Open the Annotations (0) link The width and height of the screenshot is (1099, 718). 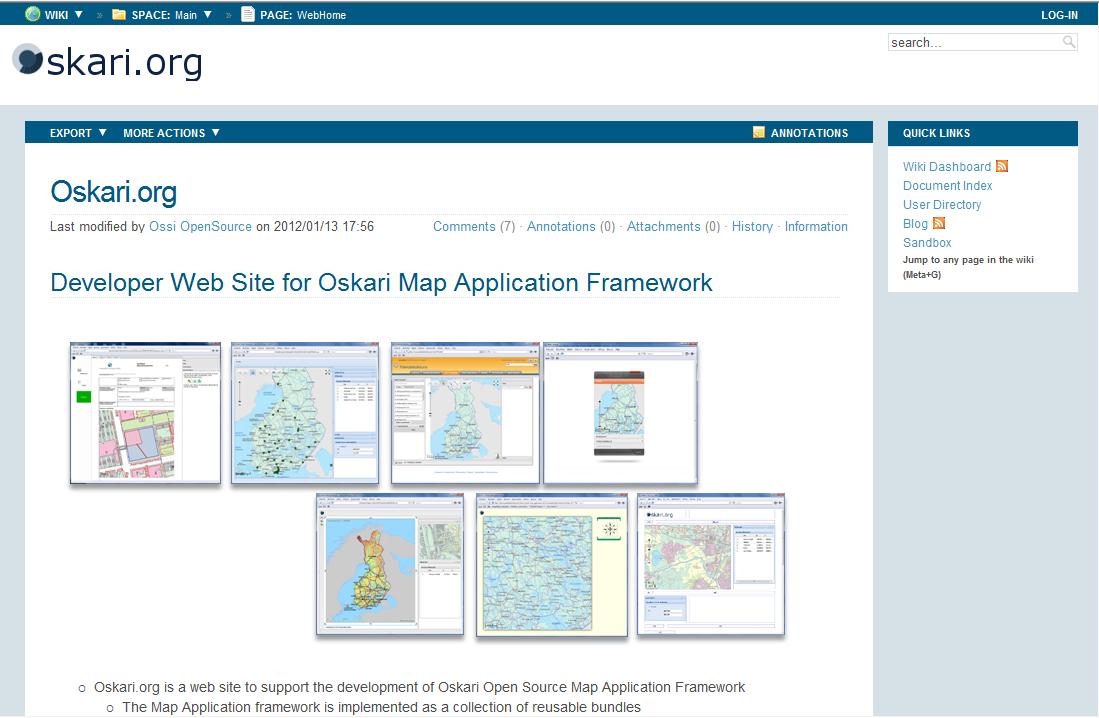coord(571,226)
